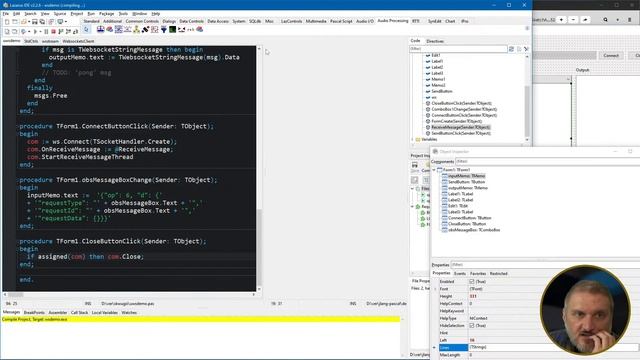Click the Step Over toolbar icon
The image size is (640, 360).
pyautogui.click(x=68, y=31)
